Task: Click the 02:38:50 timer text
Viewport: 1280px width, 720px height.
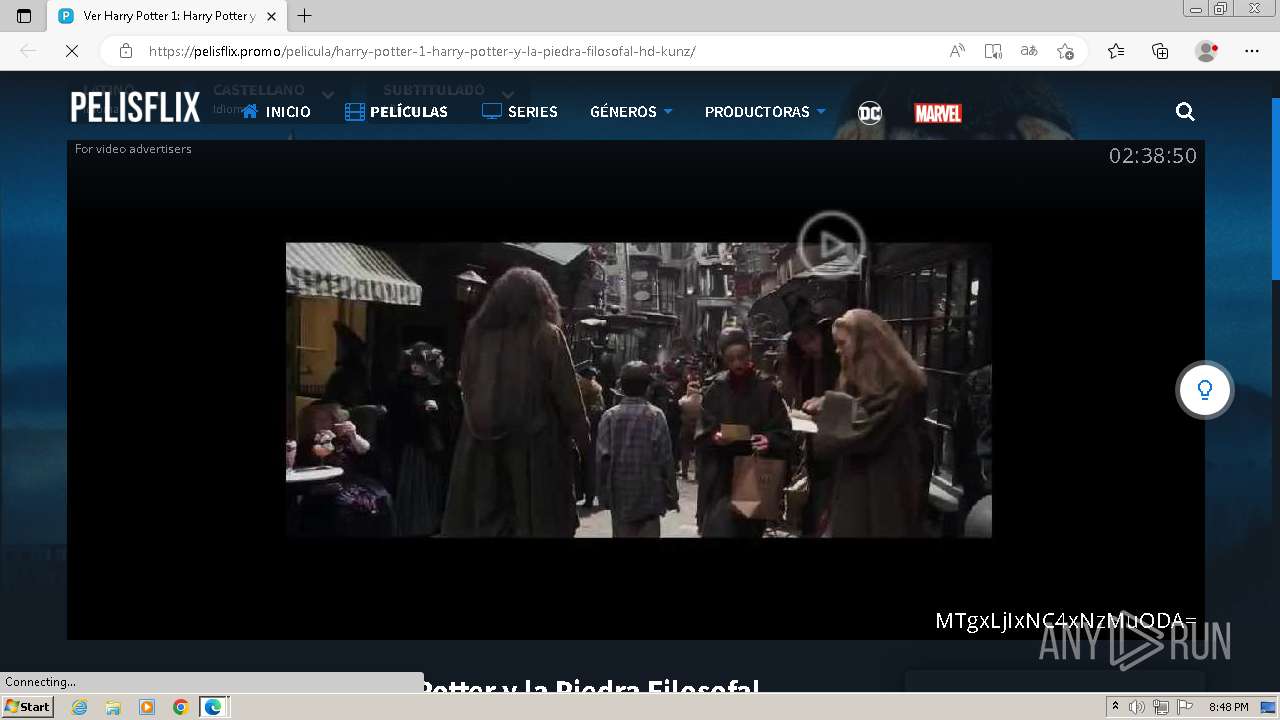Action: (x=1152, y=156)
